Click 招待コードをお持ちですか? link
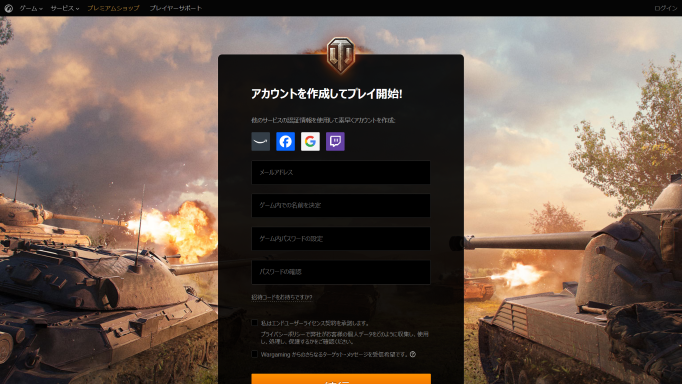 281,297
